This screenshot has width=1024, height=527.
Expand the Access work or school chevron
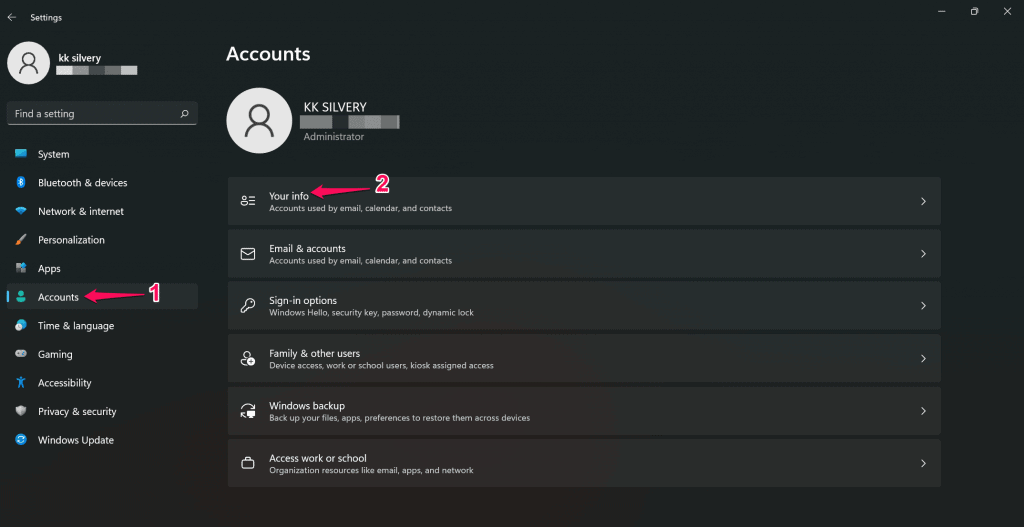923,463
